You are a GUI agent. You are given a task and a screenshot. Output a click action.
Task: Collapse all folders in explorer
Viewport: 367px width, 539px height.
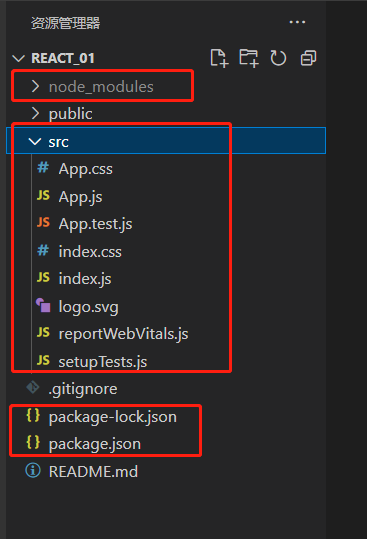click(x=308, y=58)
